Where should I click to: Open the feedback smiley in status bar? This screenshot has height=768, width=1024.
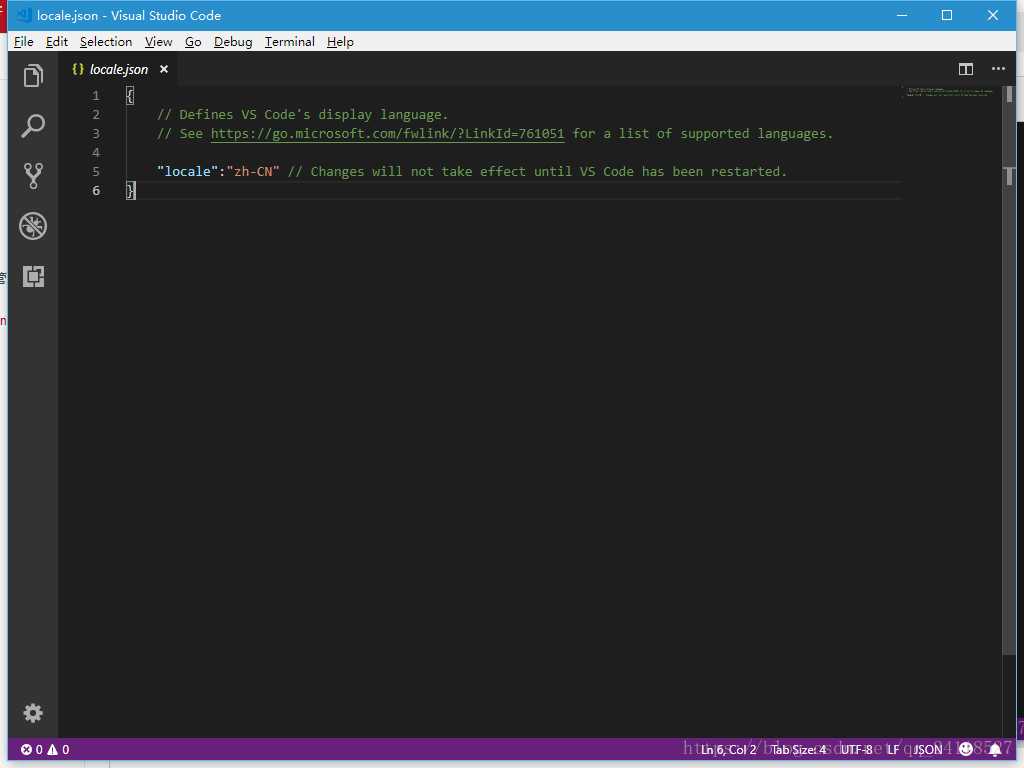click(x=966, y=749)
